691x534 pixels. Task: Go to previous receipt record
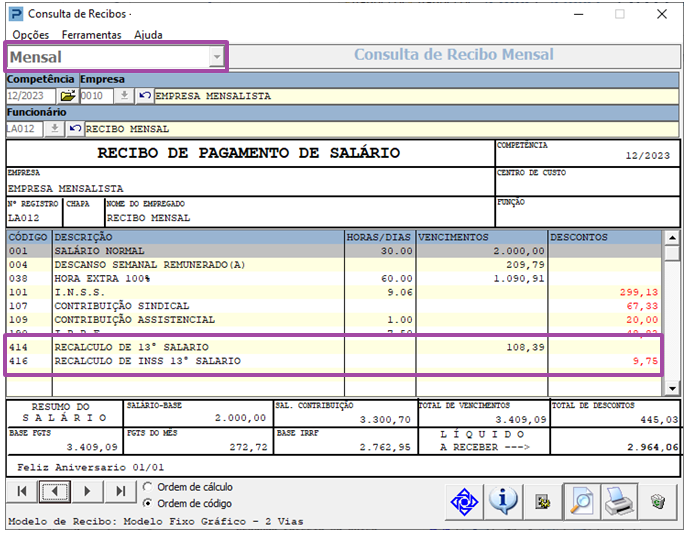click(55, 491)
